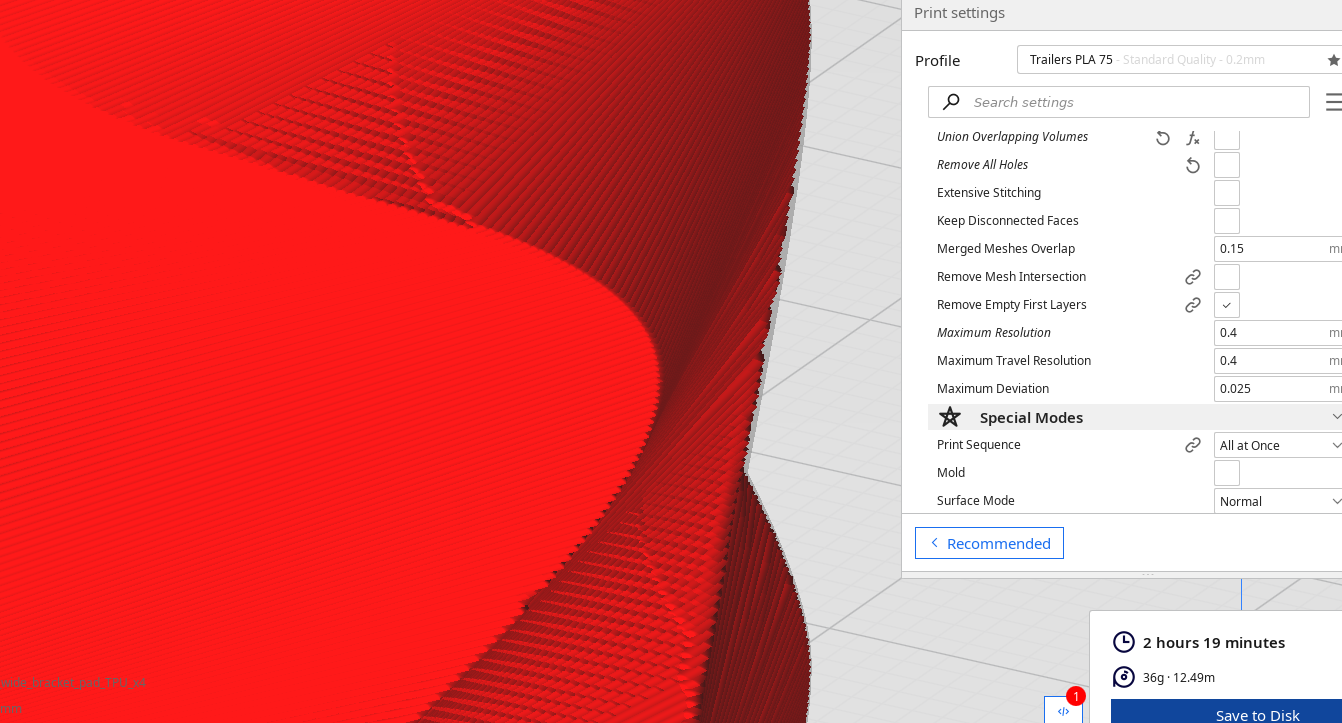This screenshot has width=1342, height=723.
Task: Click the chain icon beside Print Sequence
Action: (1193, 444)
